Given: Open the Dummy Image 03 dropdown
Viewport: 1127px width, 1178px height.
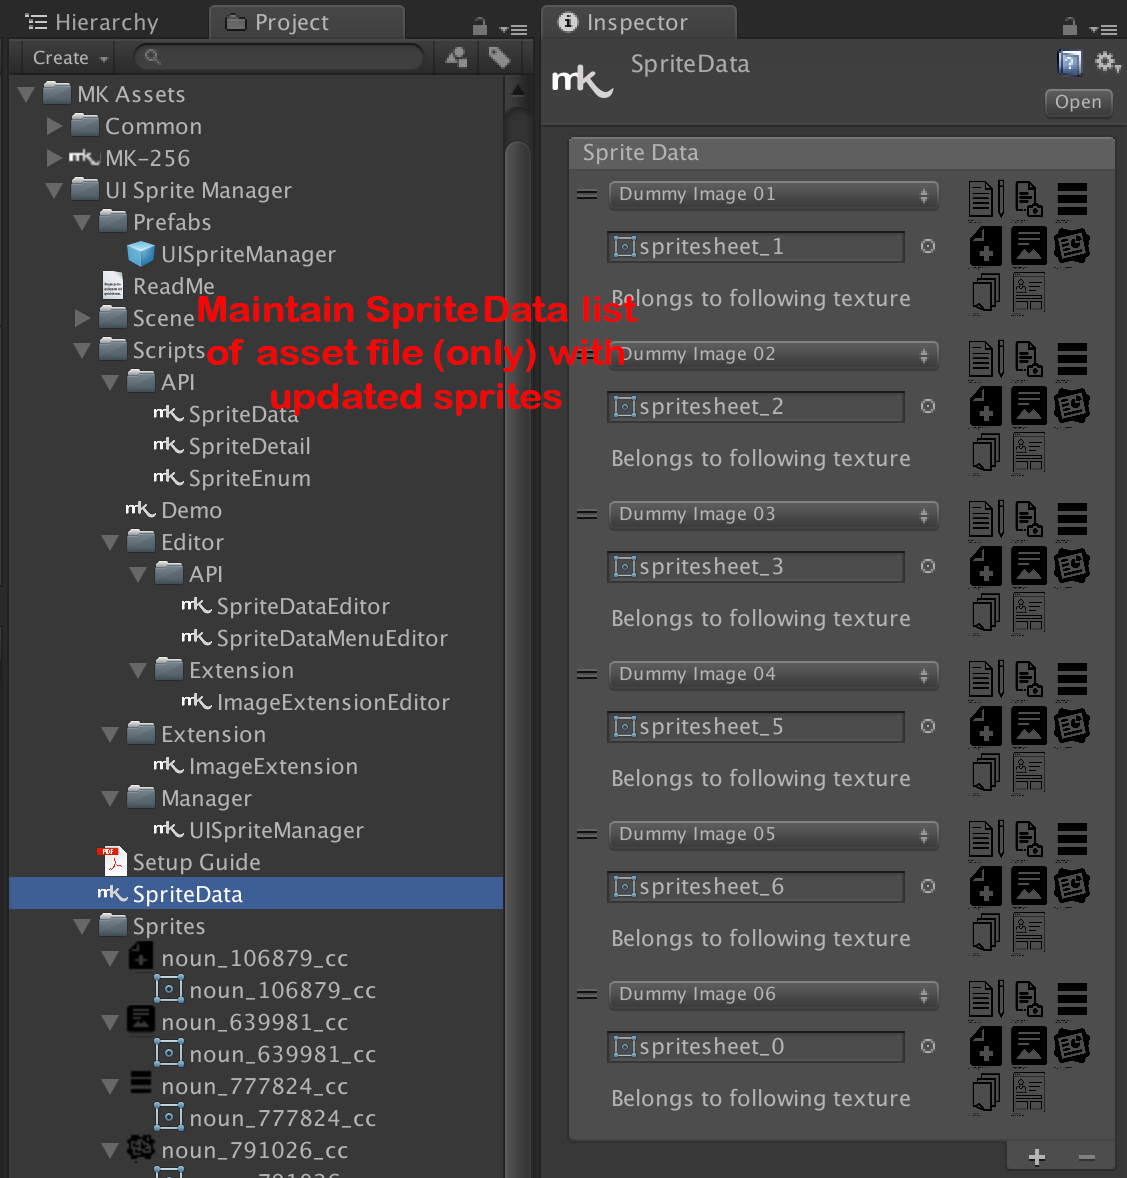Looking at the screenshot, I should click(x=773, y=515).
